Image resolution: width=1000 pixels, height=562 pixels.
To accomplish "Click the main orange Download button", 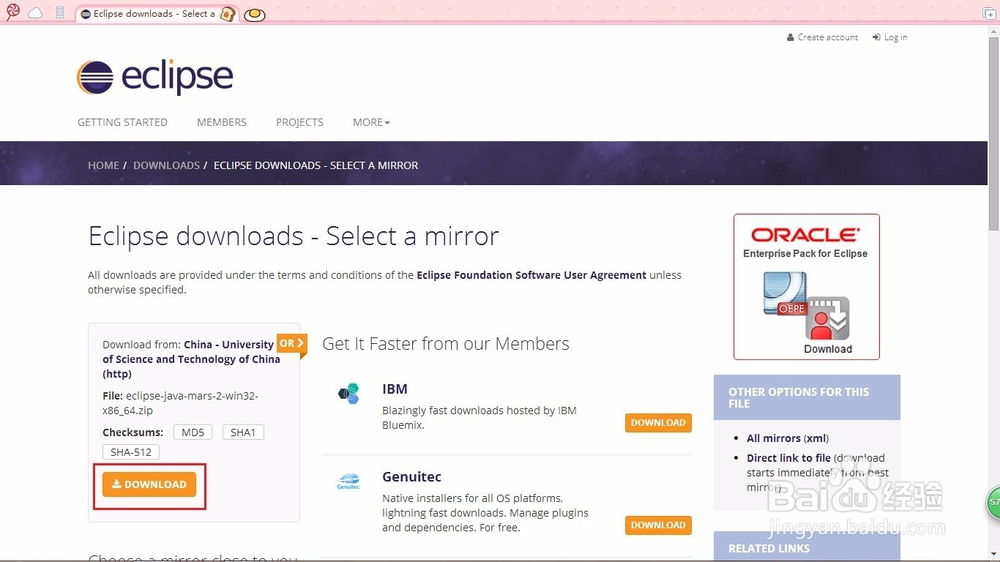I will click(x=149, y=485).
